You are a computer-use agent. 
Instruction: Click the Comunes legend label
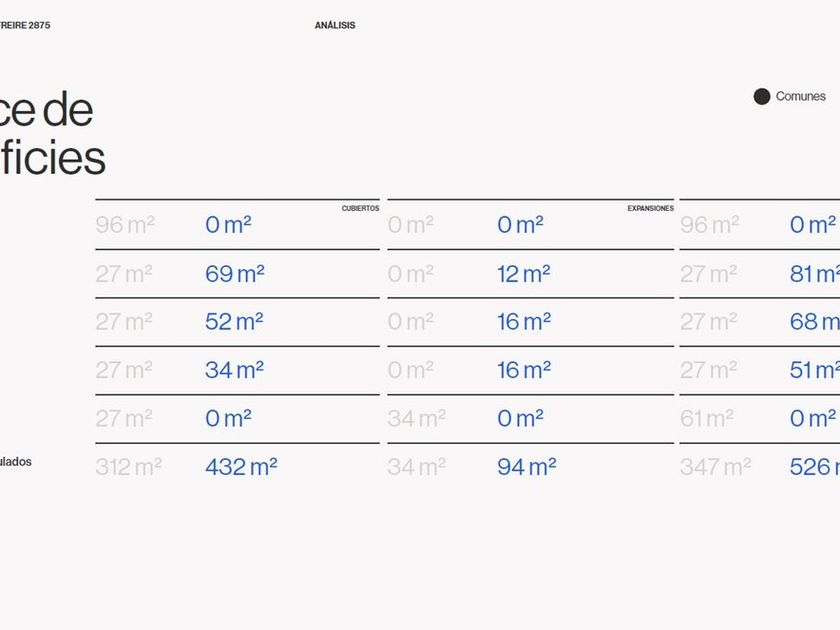point(800,97)
